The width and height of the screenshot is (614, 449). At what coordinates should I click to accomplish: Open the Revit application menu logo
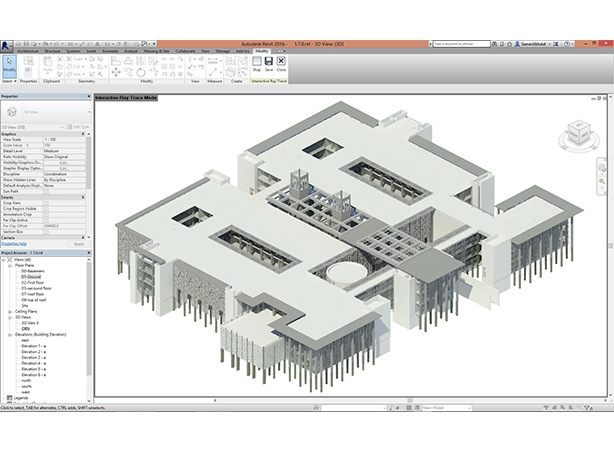pyautogui.click(x=7, y=45)
